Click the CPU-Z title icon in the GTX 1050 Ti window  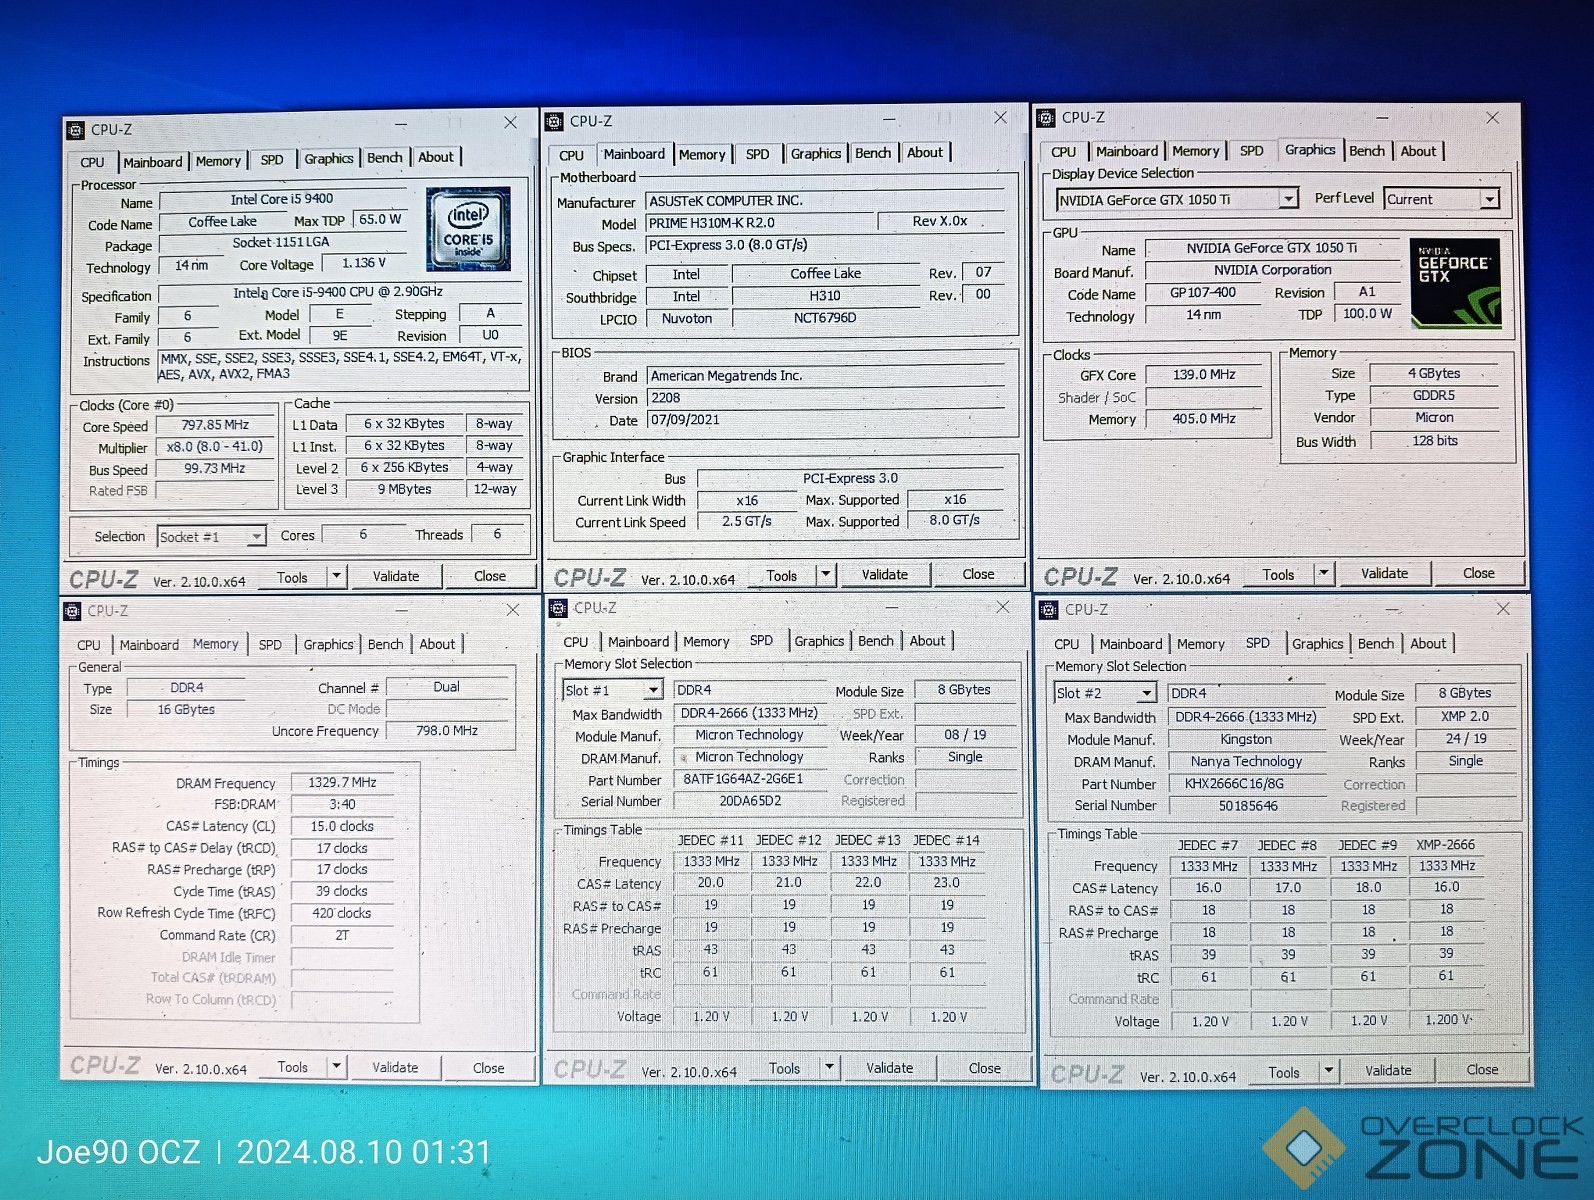click(x=1046, y=118)
